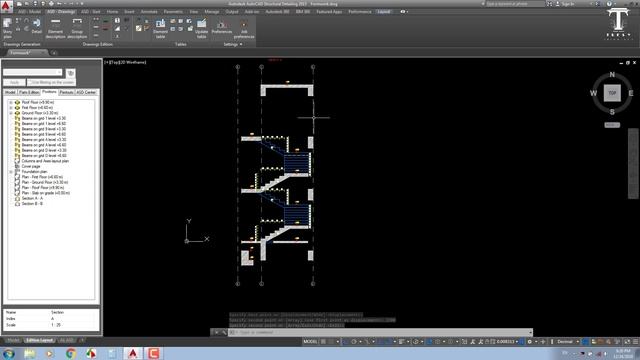Expand the Roof Floor (+9.90 m) node
640x360 pixels.
[x=11, y=102]
